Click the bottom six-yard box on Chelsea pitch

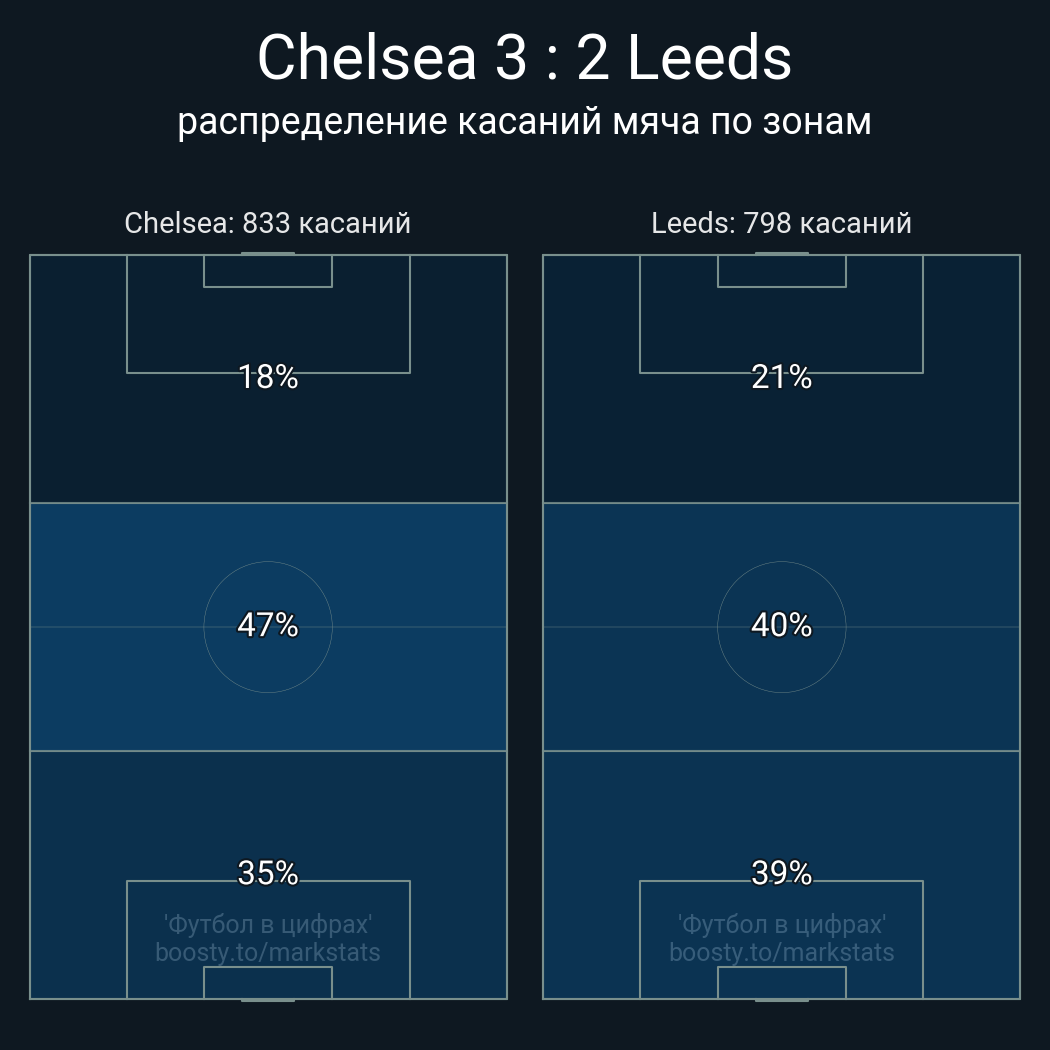pos(268,982)
